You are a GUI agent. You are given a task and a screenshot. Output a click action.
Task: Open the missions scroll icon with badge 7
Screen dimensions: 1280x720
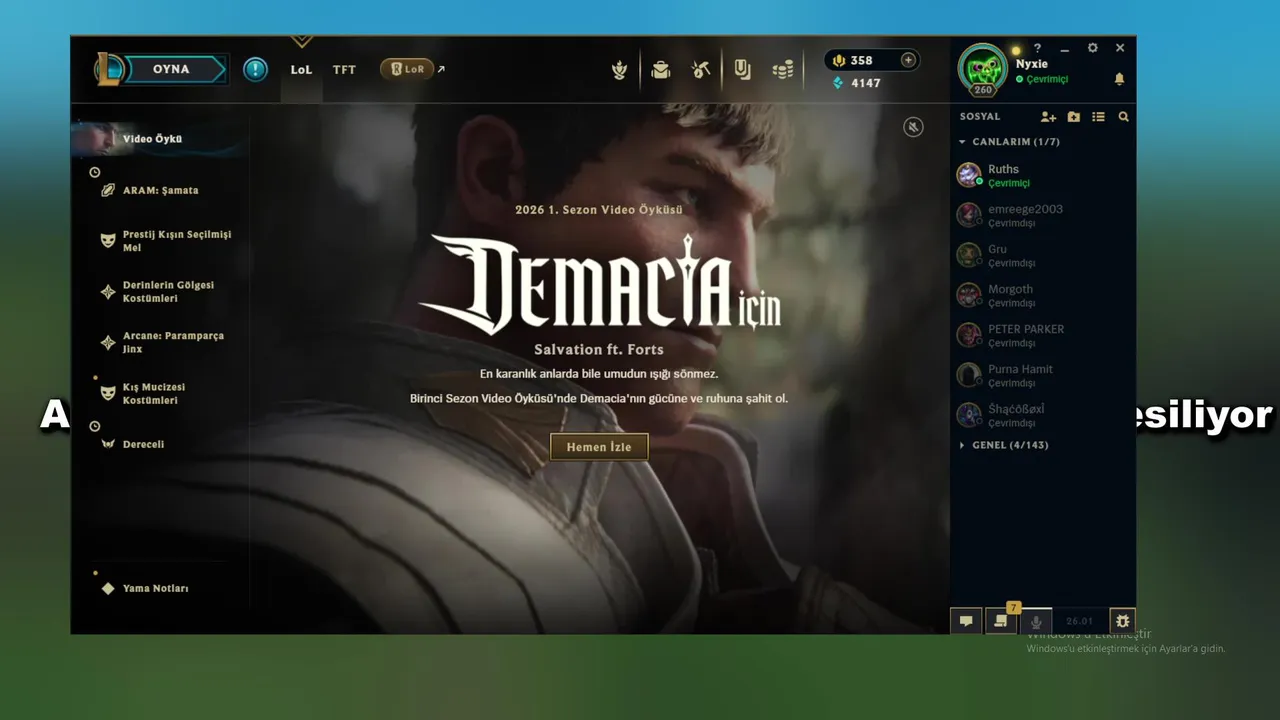click(x=1001, y=621)
